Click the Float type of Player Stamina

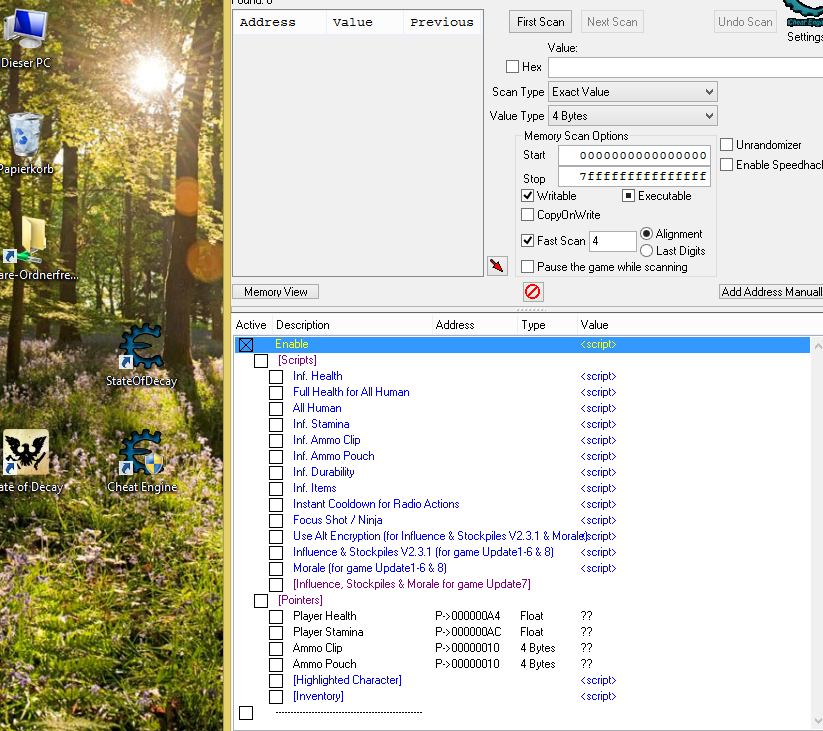(531, 632)
